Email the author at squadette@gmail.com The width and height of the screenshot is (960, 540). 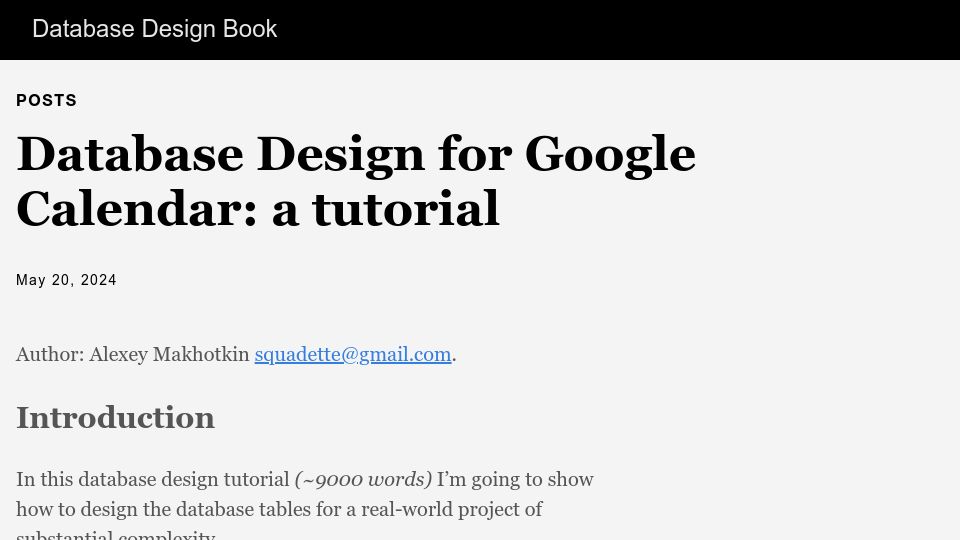[x=353, y=354]
